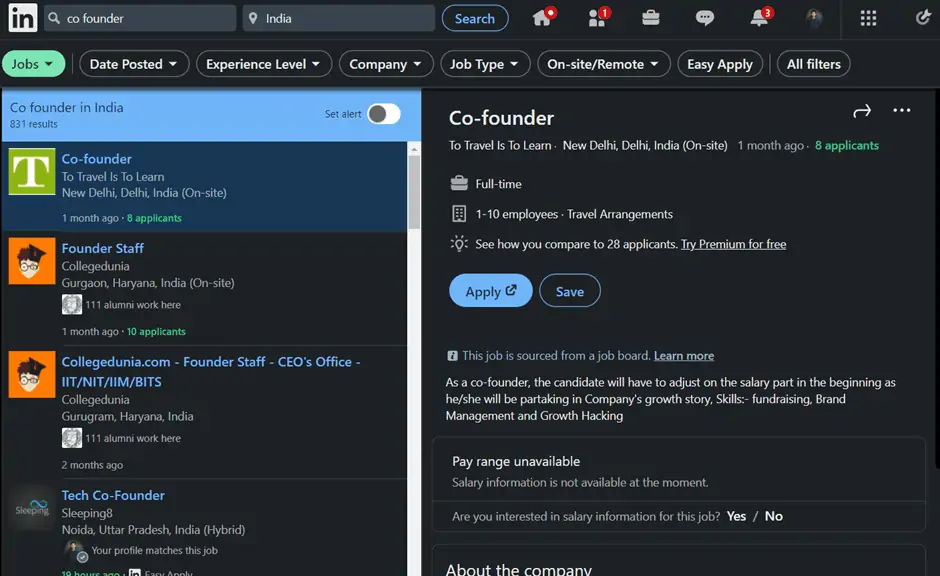The height and width of the screenshot is (576, 940).
Task: Click the share arrow for this job
Action: tap(862, 111)
